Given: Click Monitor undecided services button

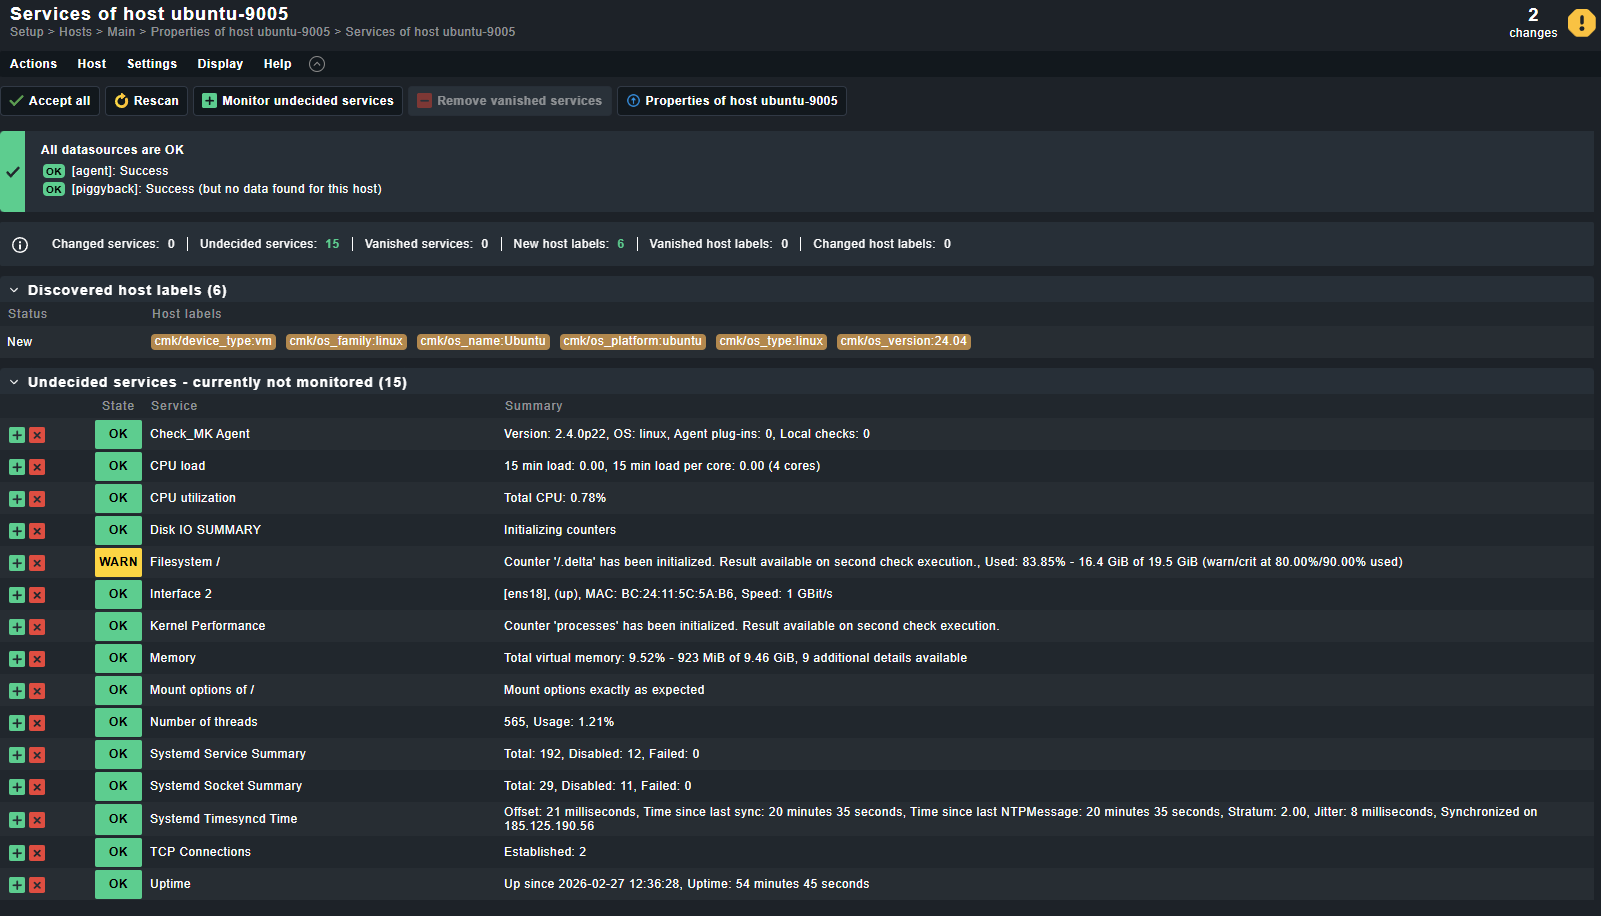Looking at the screenshot, I should 298,101.
